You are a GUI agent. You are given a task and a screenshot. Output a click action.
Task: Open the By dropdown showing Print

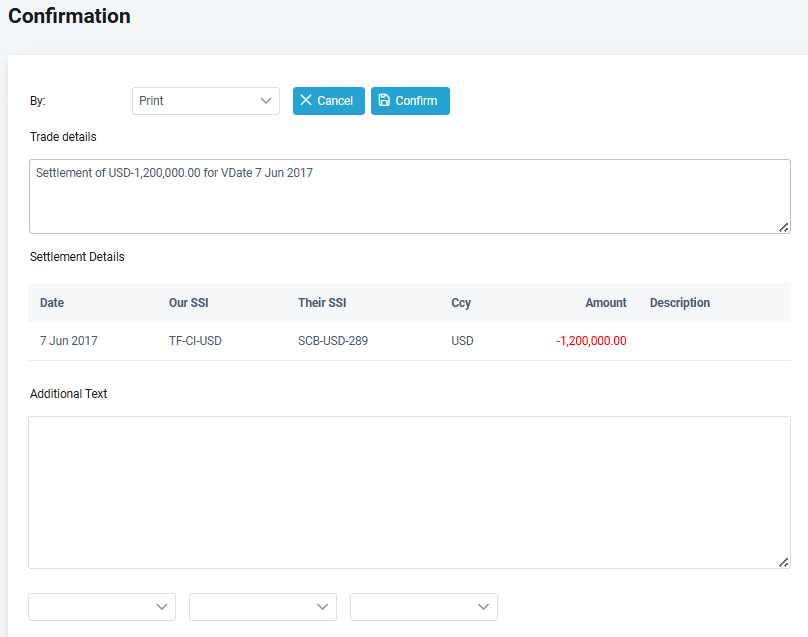[205, 101]
